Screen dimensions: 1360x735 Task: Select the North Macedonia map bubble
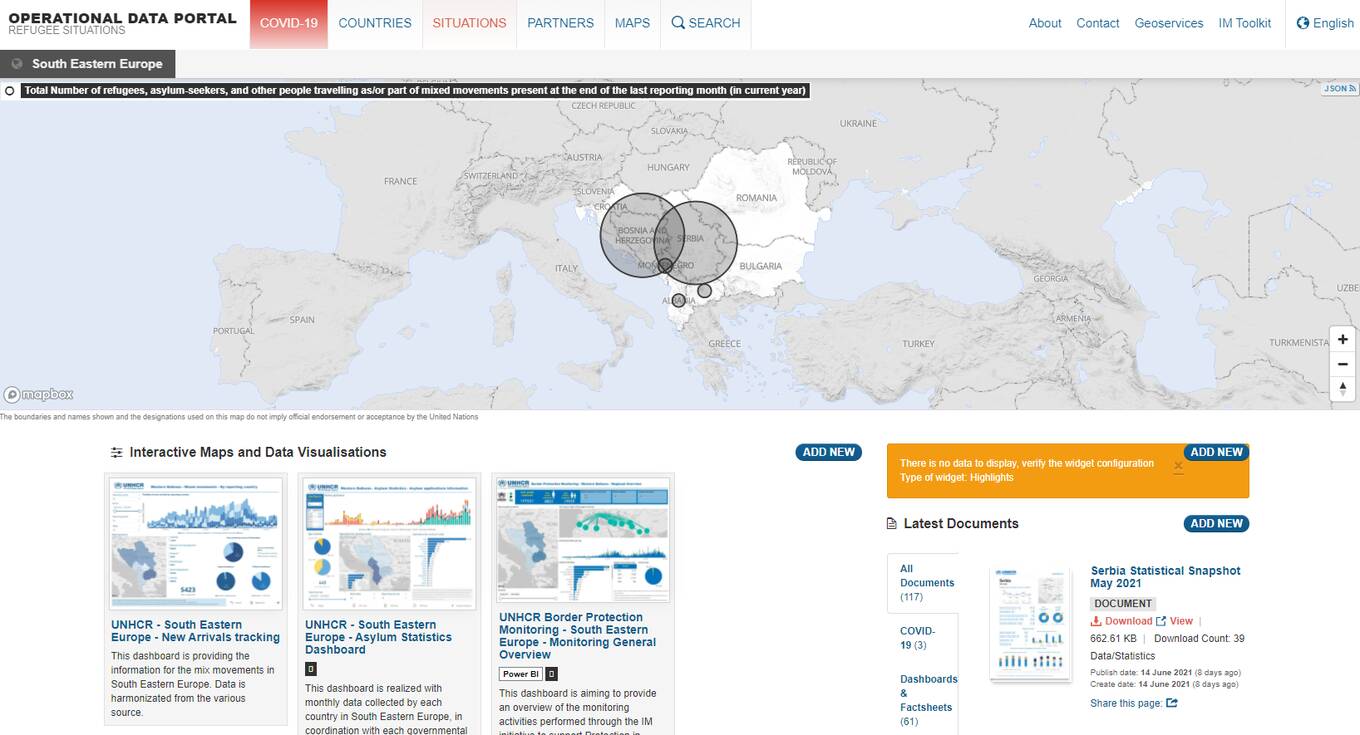(704, 290)
